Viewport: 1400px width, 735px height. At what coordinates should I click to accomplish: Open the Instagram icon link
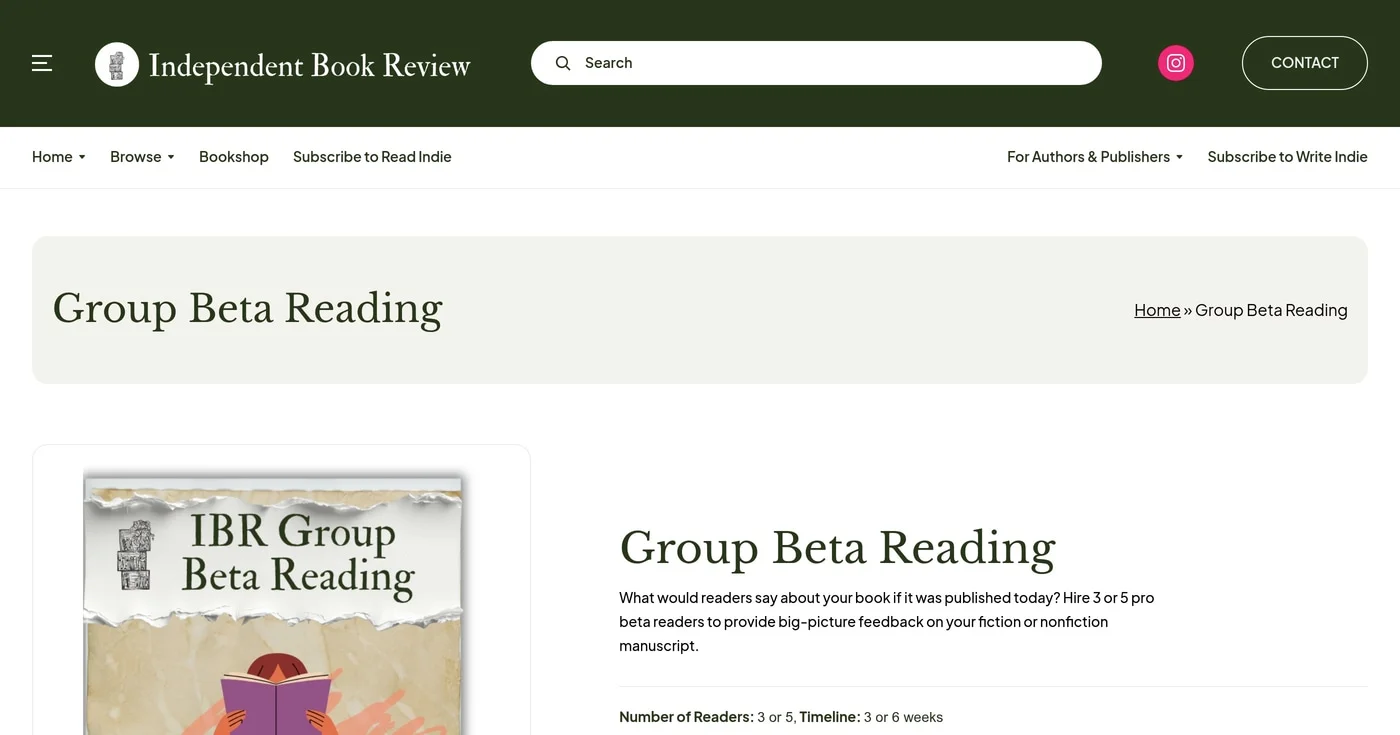click(x=1176, y=63)
